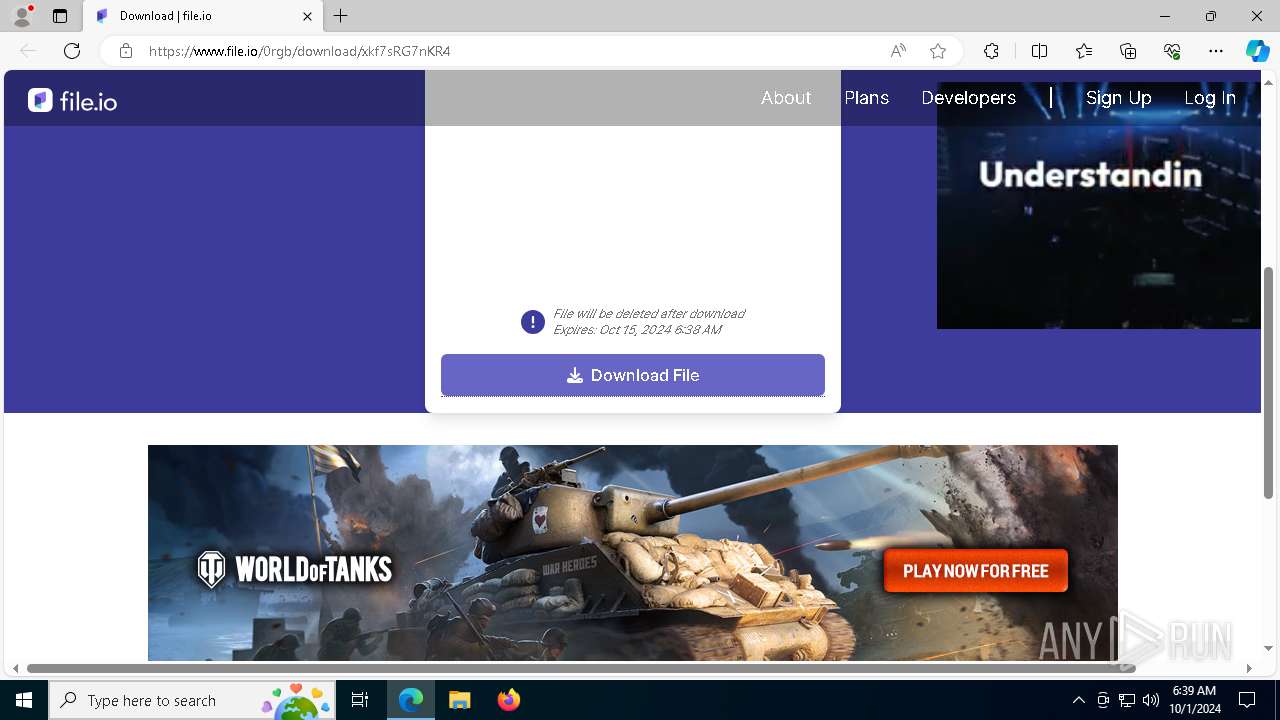Click Play Now For Free button

click(976, 571)
